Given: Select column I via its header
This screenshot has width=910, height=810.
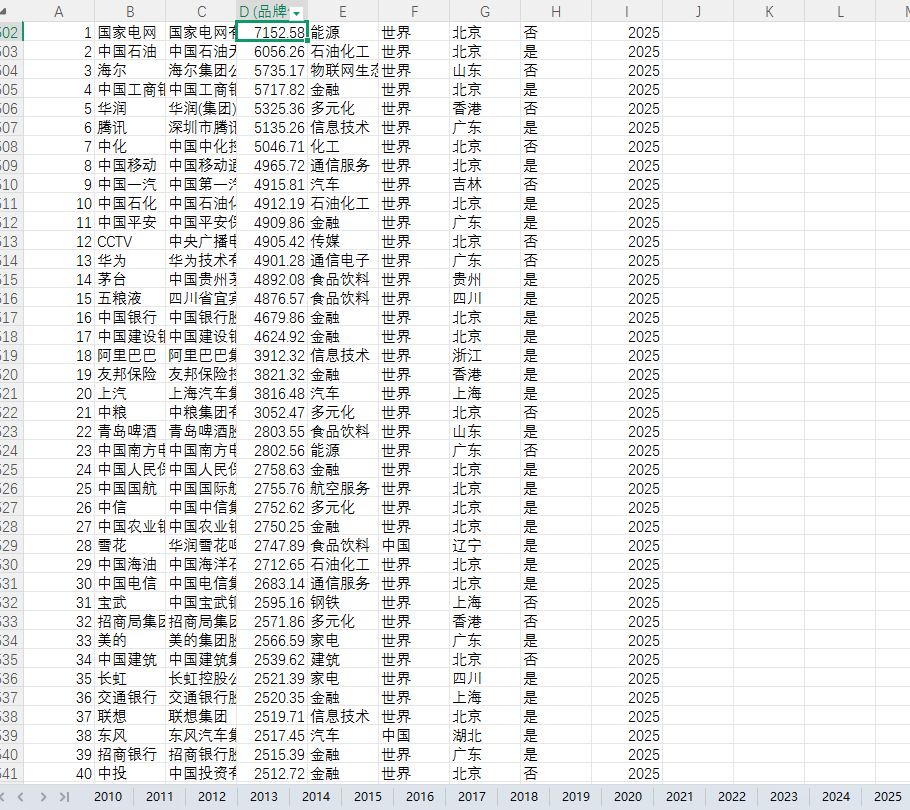Looking at the screenshot, I should 627,12.
